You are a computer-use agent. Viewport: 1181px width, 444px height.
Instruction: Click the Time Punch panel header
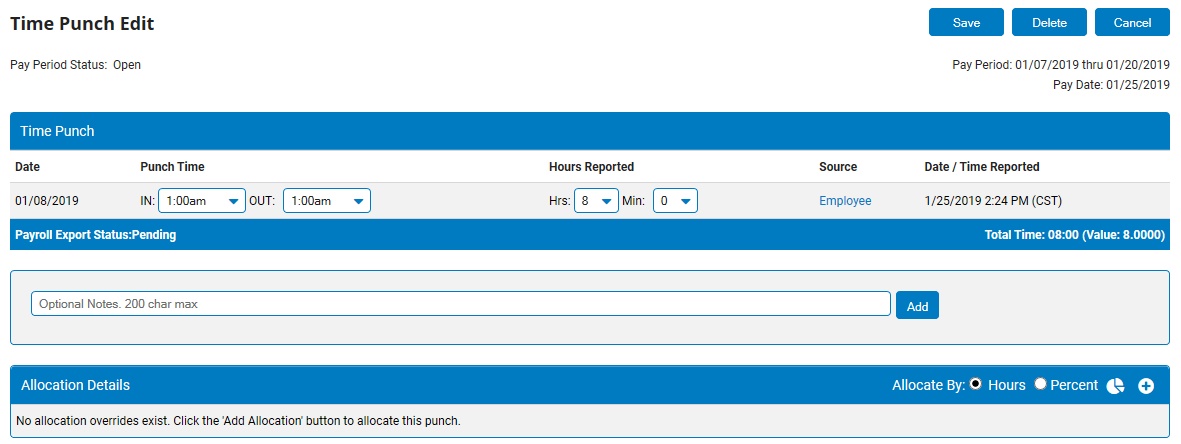tap(58, 131)
